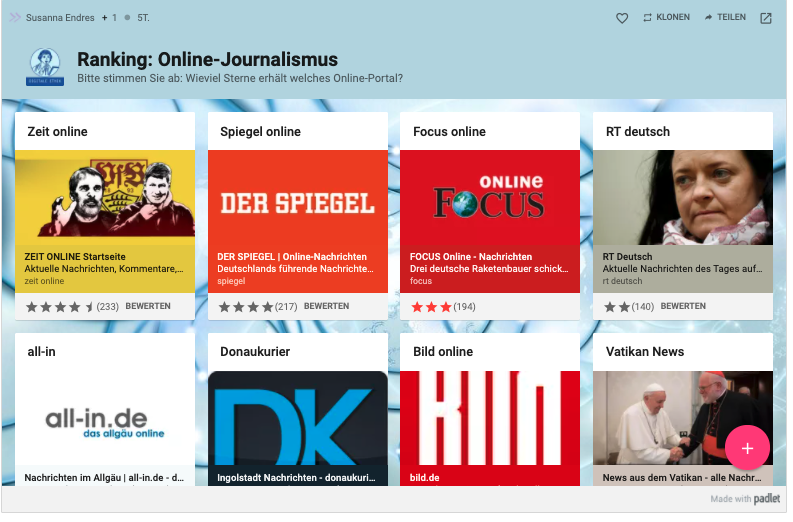
Task: Click the TEILEN share button
Action: click(725, 17)
